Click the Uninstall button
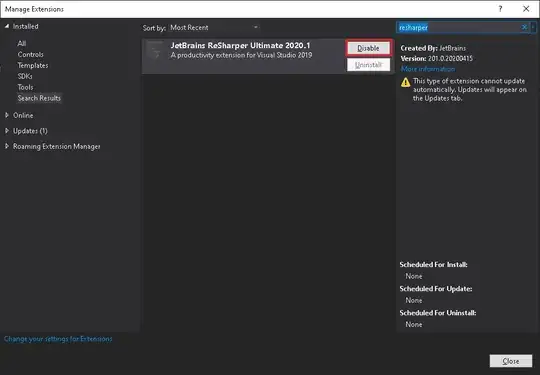The image size is (540, 375). [x=368, y=65]
